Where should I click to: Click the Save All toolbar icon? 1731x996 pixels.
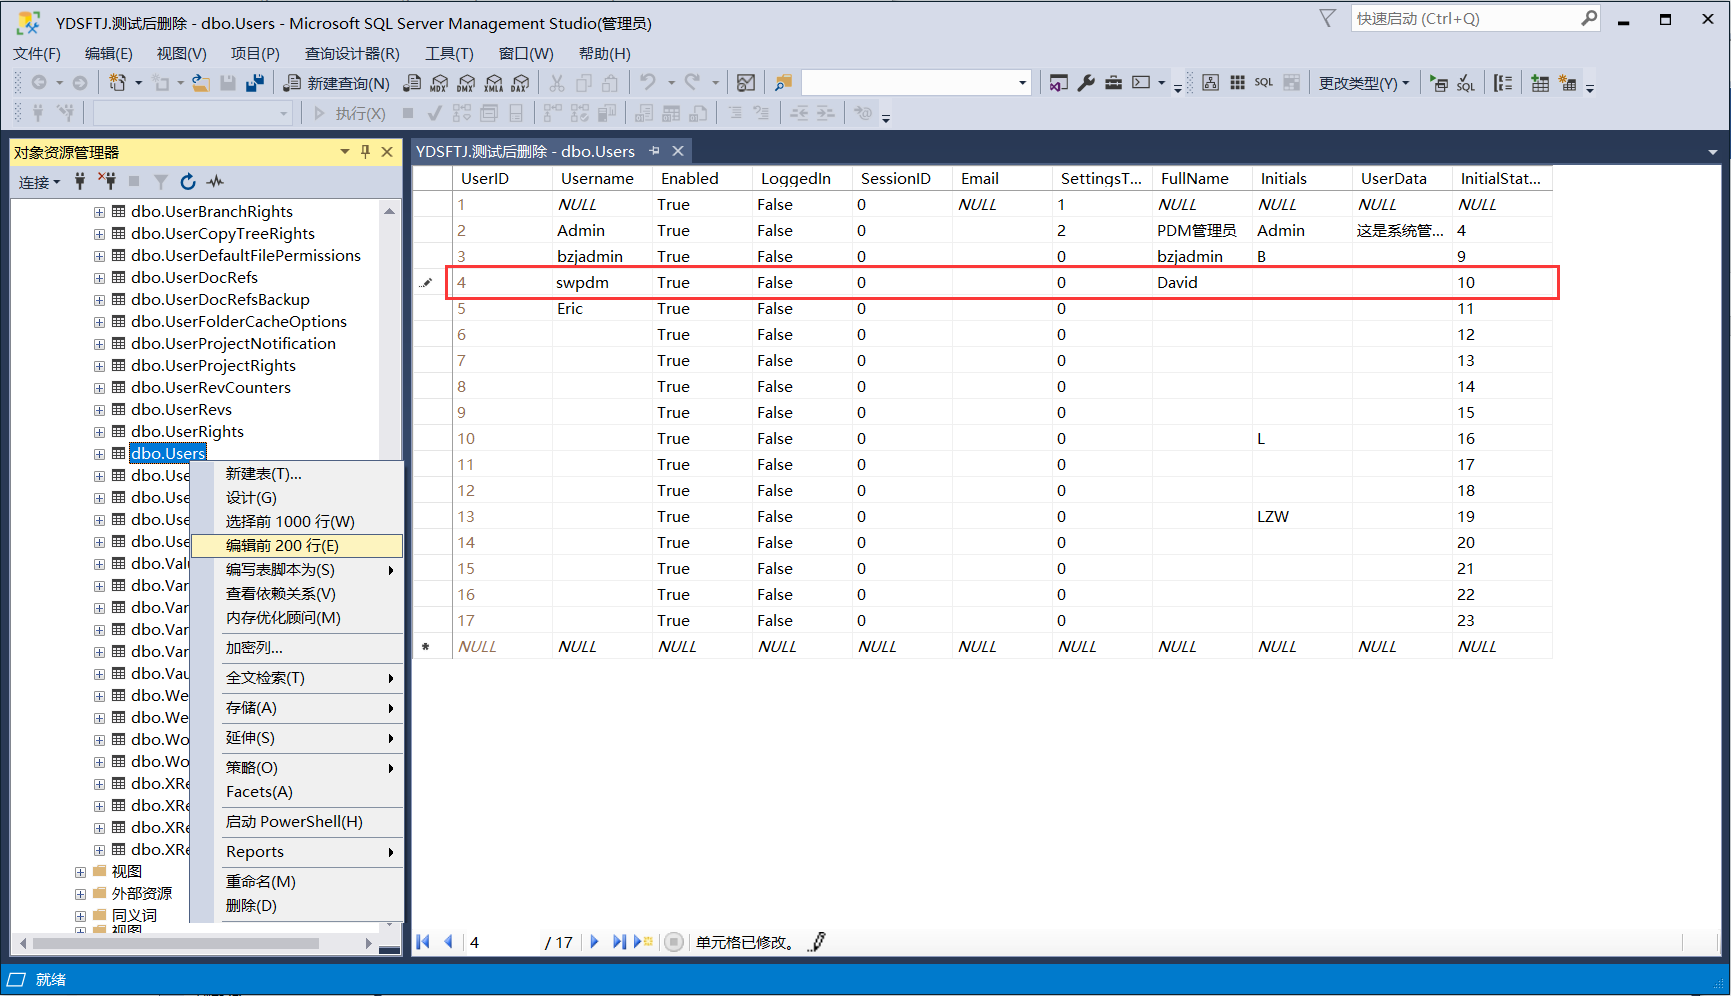pyautogui.click(x=255, y=83)
